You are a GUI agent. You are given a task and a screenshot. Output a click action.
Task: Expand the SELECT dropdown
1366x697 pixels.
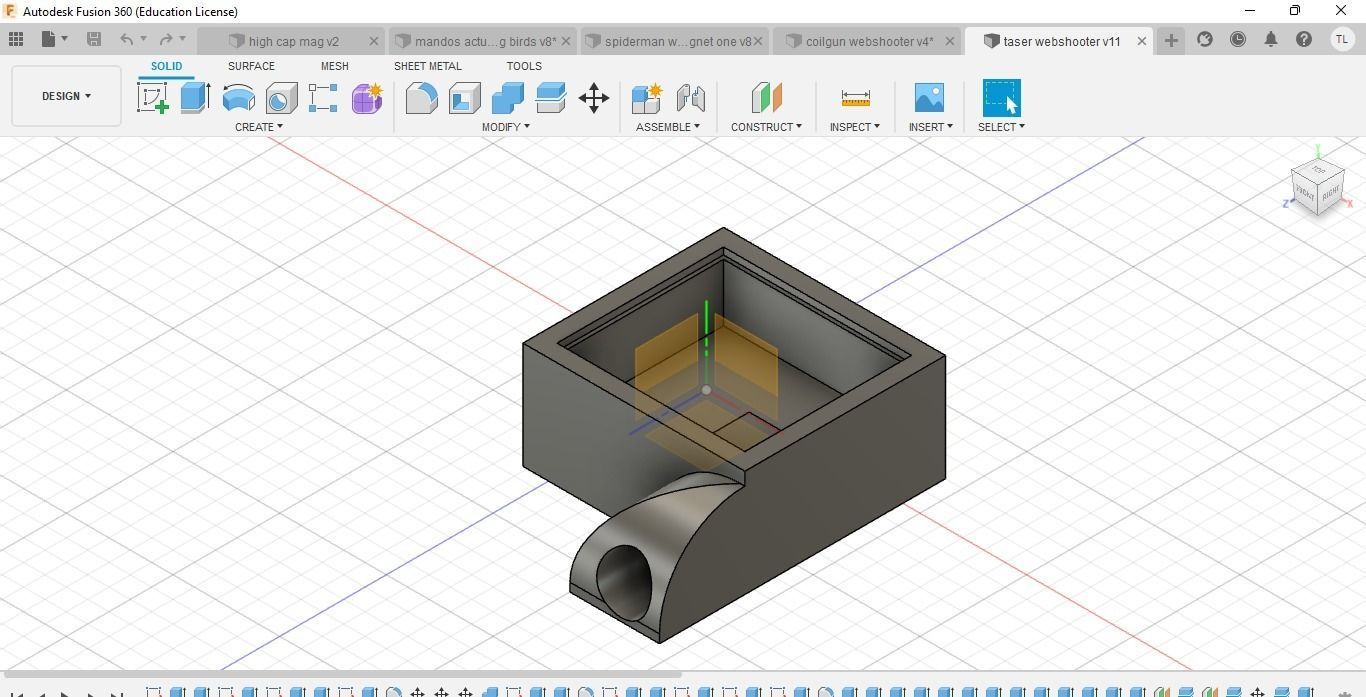(x=1001, y=127)
